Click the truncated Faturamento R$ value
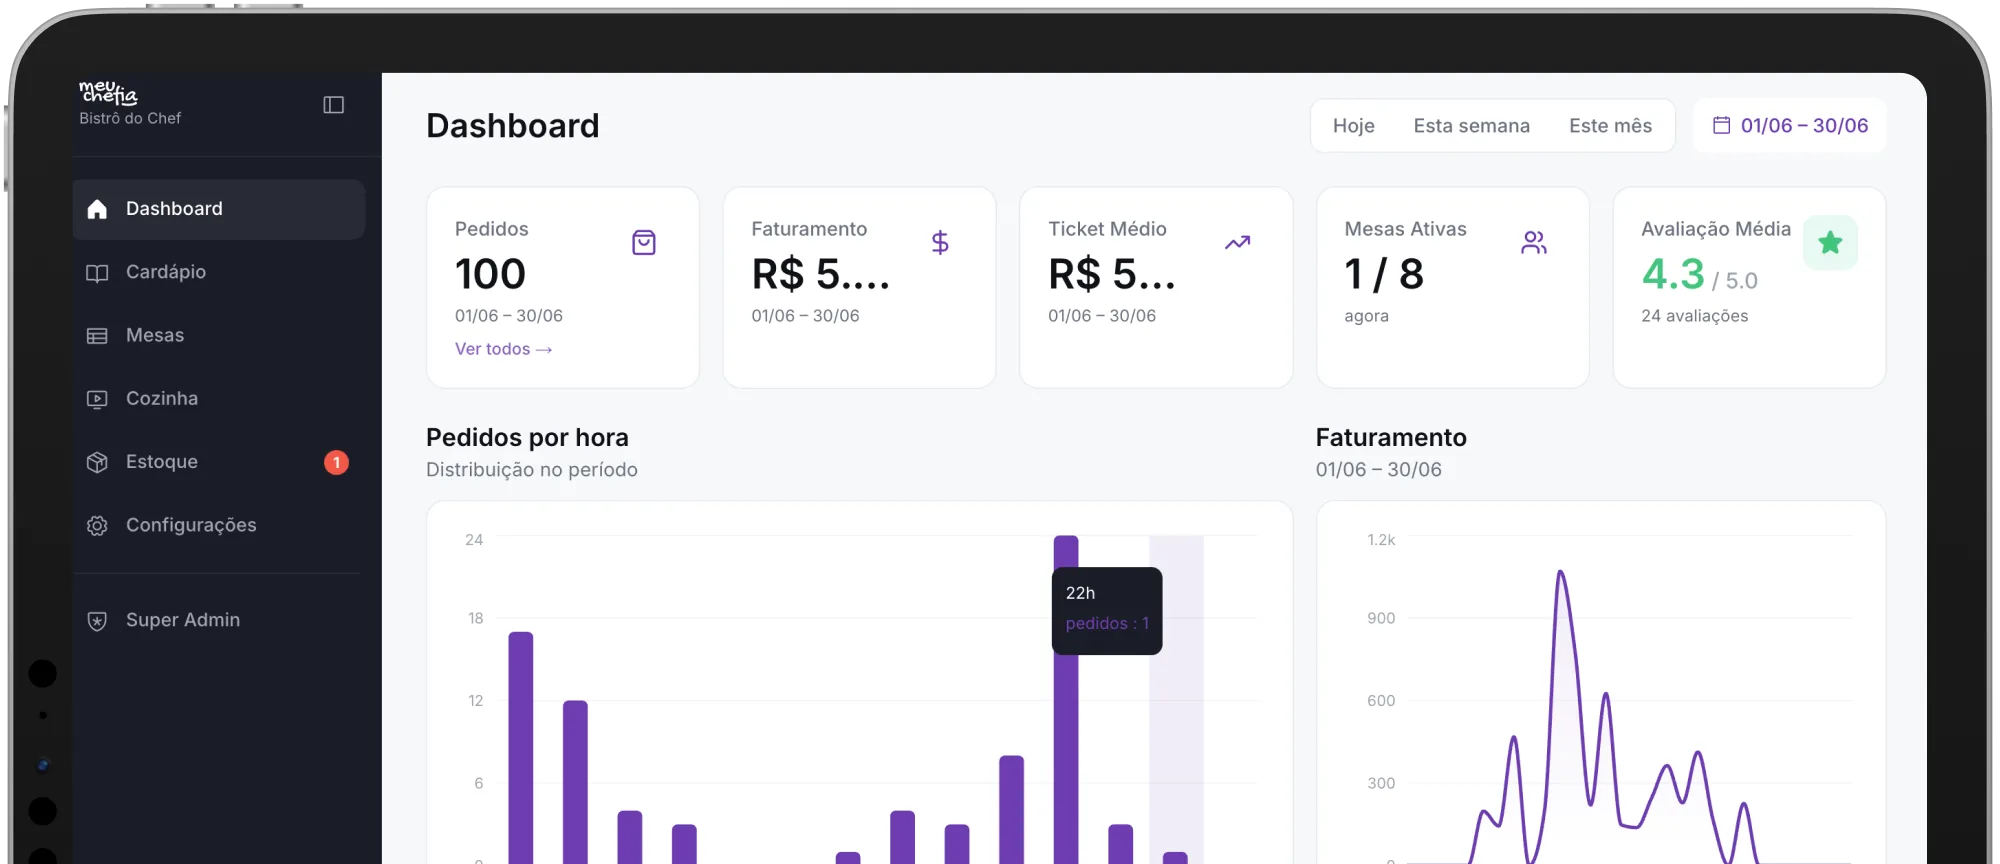 (820, 274)
